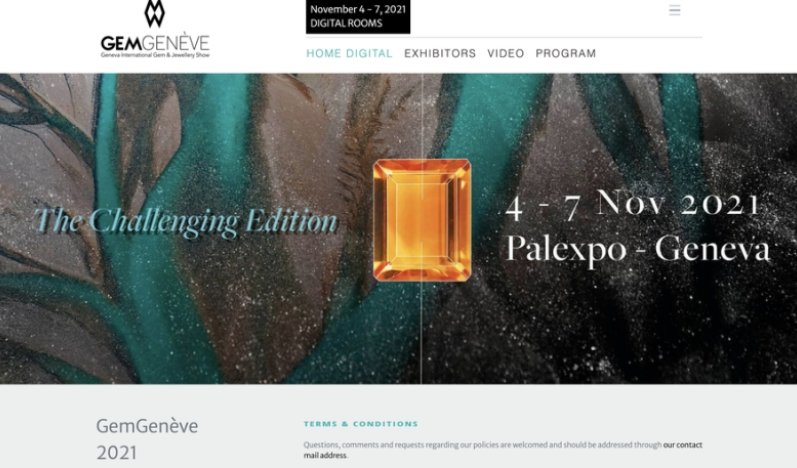
Task: Click the Palexpo - Geneva location text
Action: point(638,249)
